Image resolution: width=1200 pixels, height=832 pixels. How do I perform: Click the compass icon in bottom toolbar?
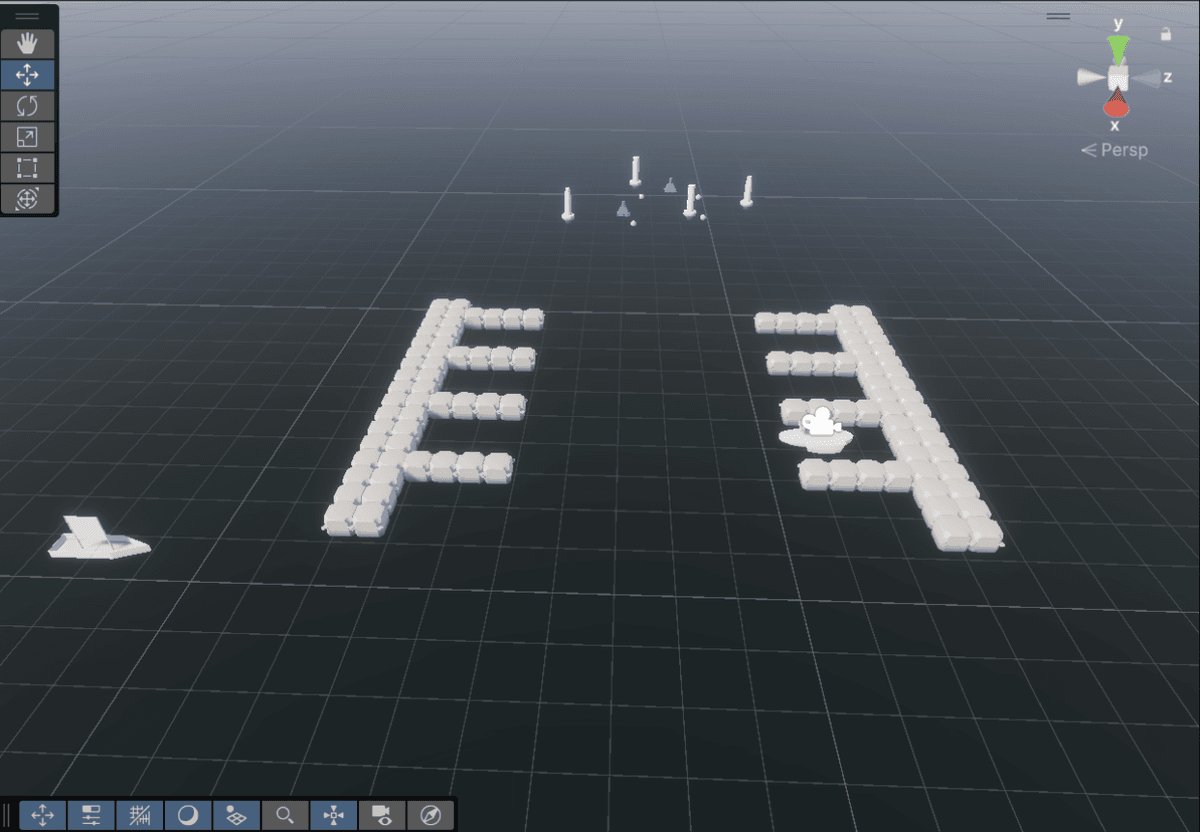[x=431, y=815]
